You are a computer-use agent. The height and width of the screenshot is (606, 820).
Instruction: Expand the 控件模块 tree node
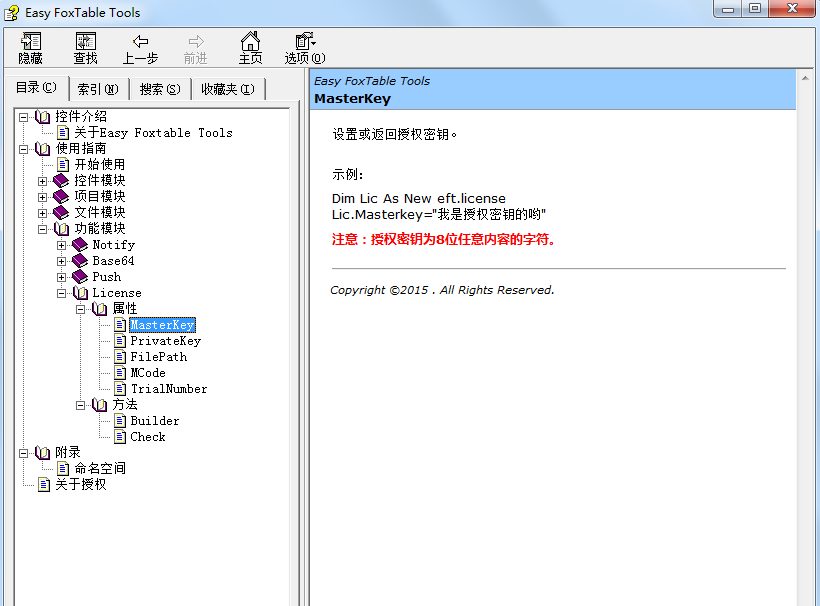(x=42, y=181)
